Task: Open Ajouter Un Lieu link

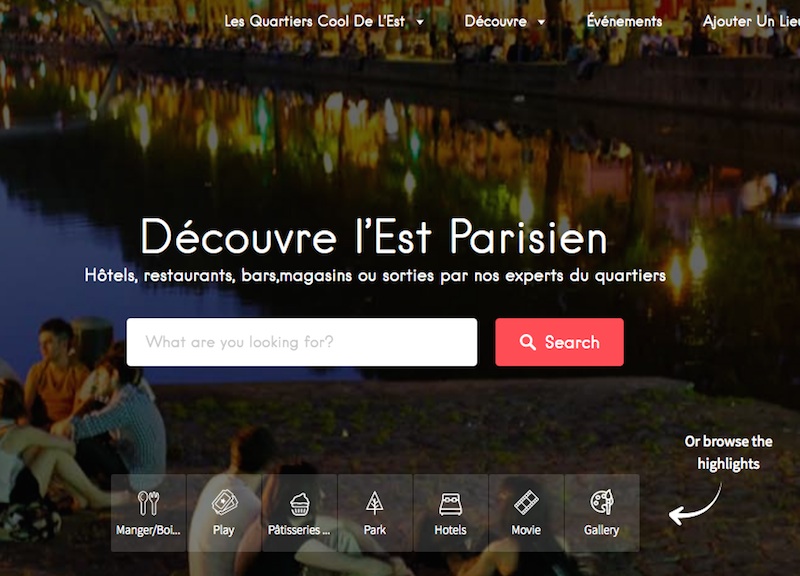Action: click(751, 21)
